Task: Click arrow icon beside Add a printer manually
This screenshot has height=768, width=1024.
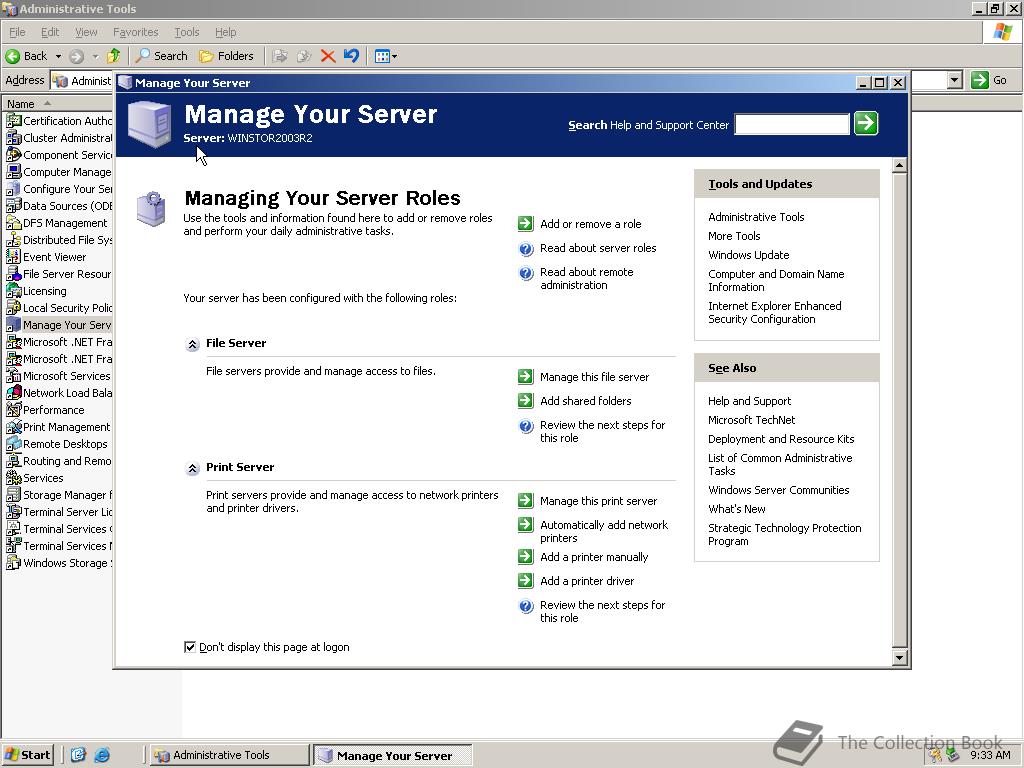Action: coord(526,556)
